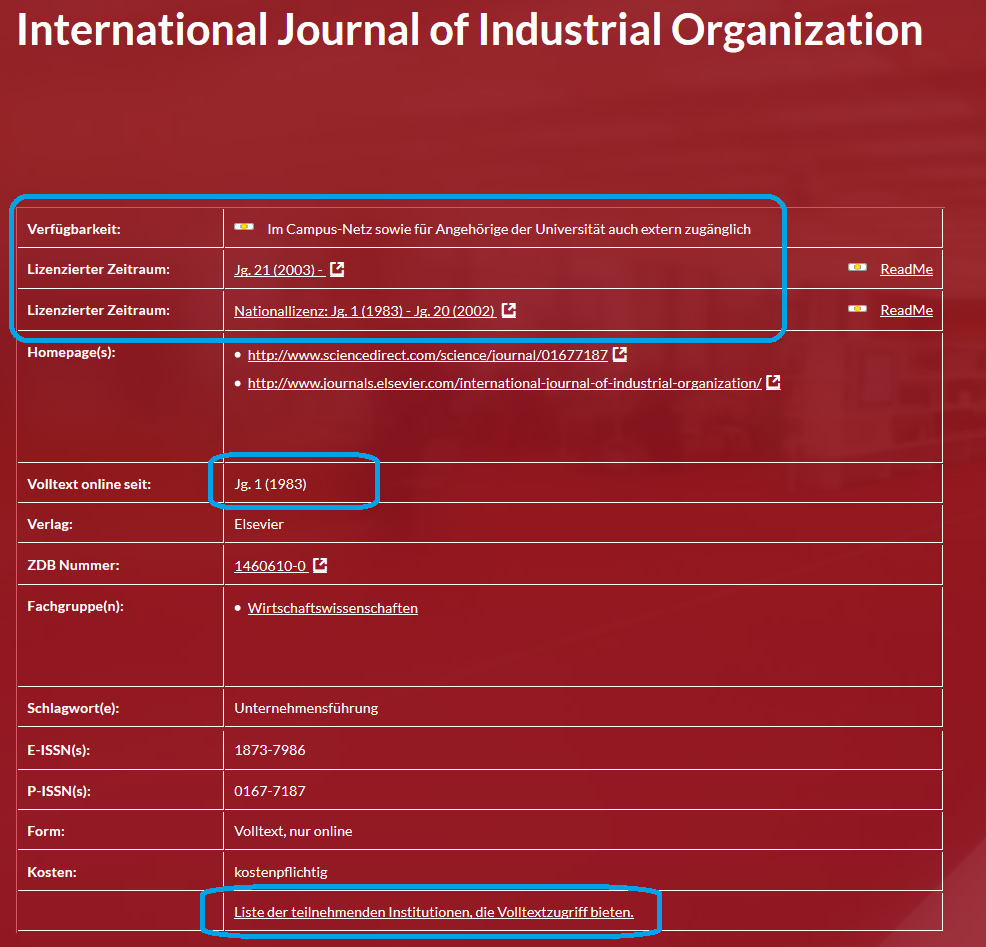
Task: Click the Homepage(s) row label
Action: (71, 352)
